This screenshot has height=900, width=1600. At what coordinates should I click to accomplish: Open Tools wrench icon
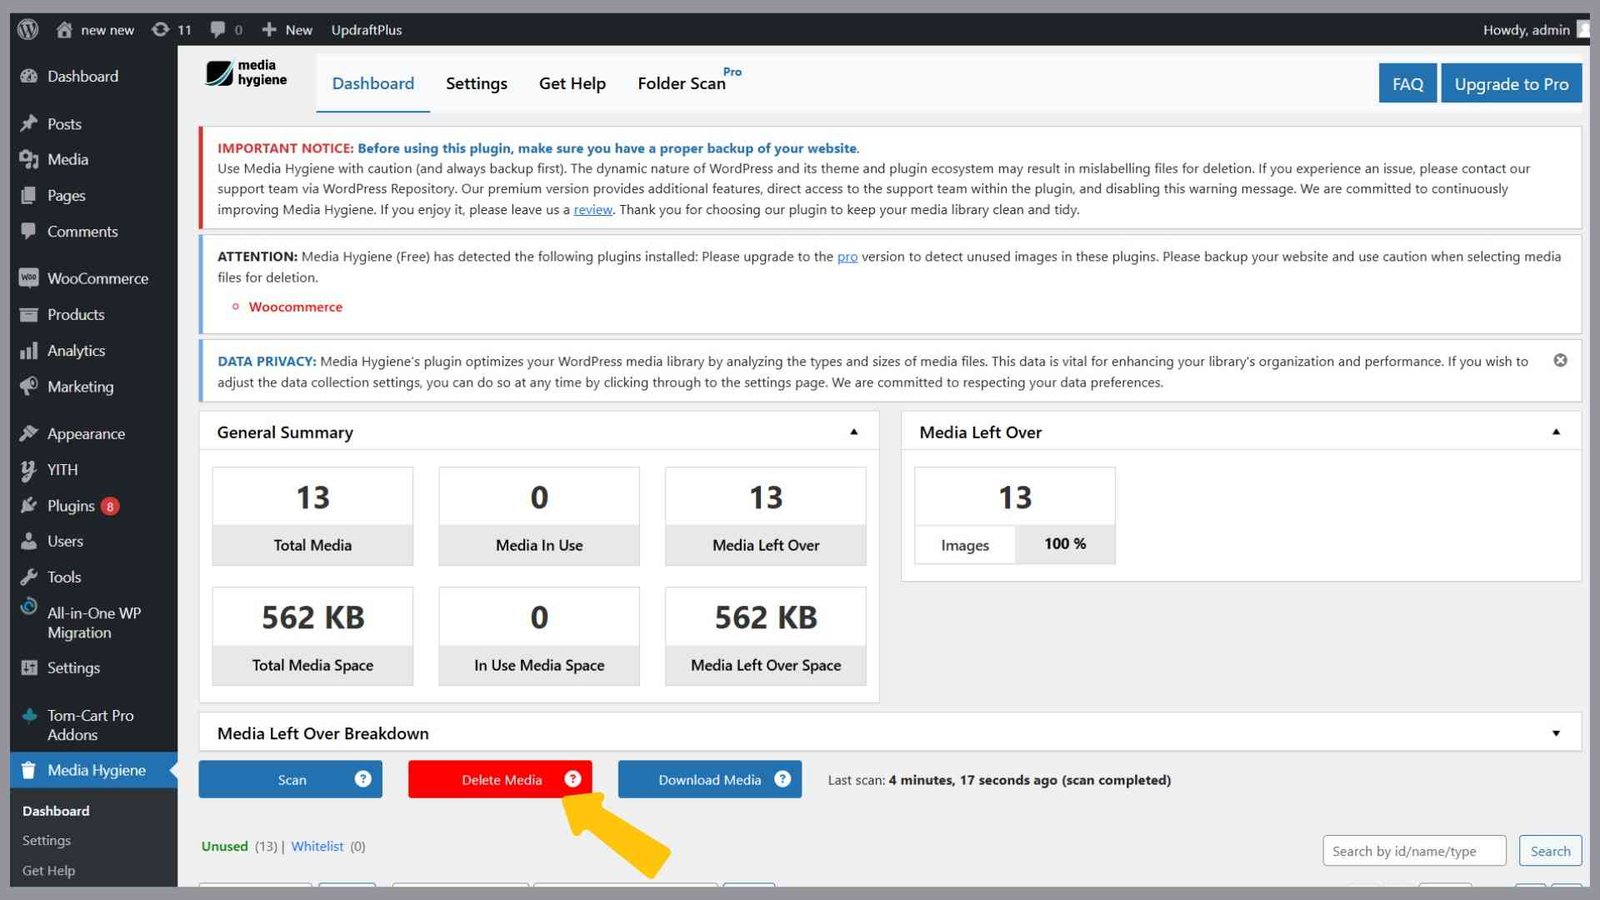click(x=29, y=577)
